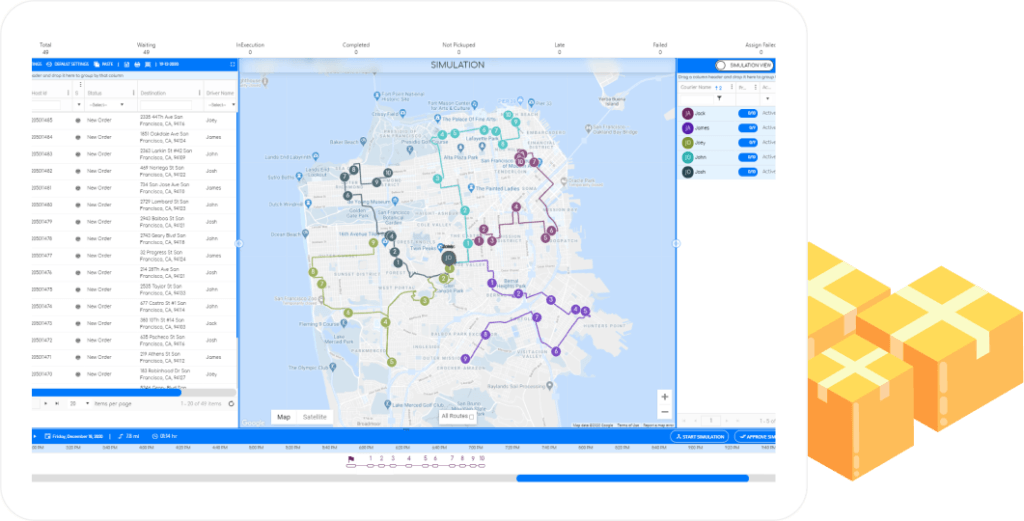Click orders grid refresh icon
The height and width of the screenshot is (521, 1024).
pyautogui.click(x=231, y=403)
